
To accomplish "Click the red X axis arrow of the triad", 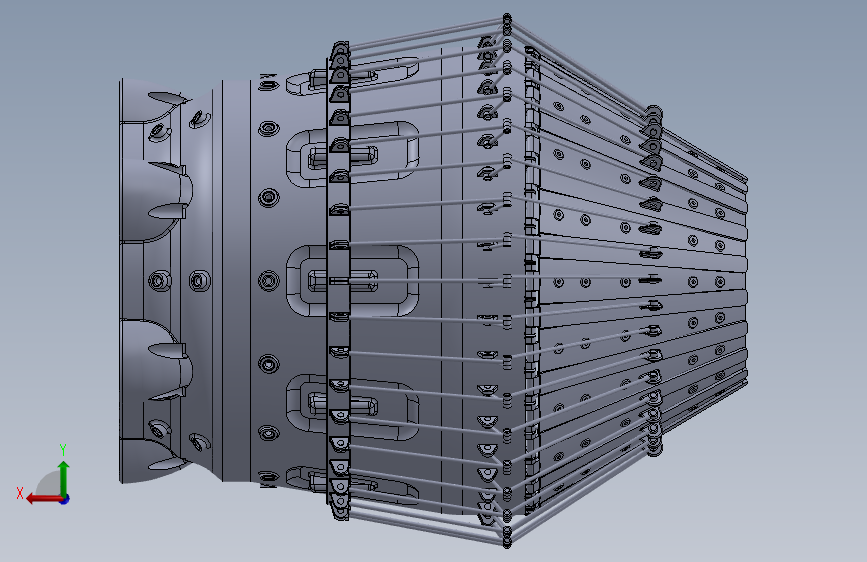I will 44,499.
